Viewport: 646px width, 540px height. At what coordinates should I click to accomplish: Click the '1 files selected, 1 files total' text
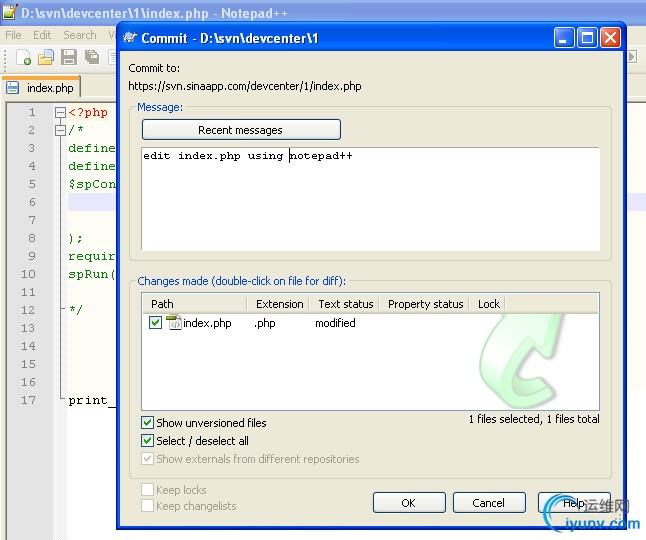point(534,419)
